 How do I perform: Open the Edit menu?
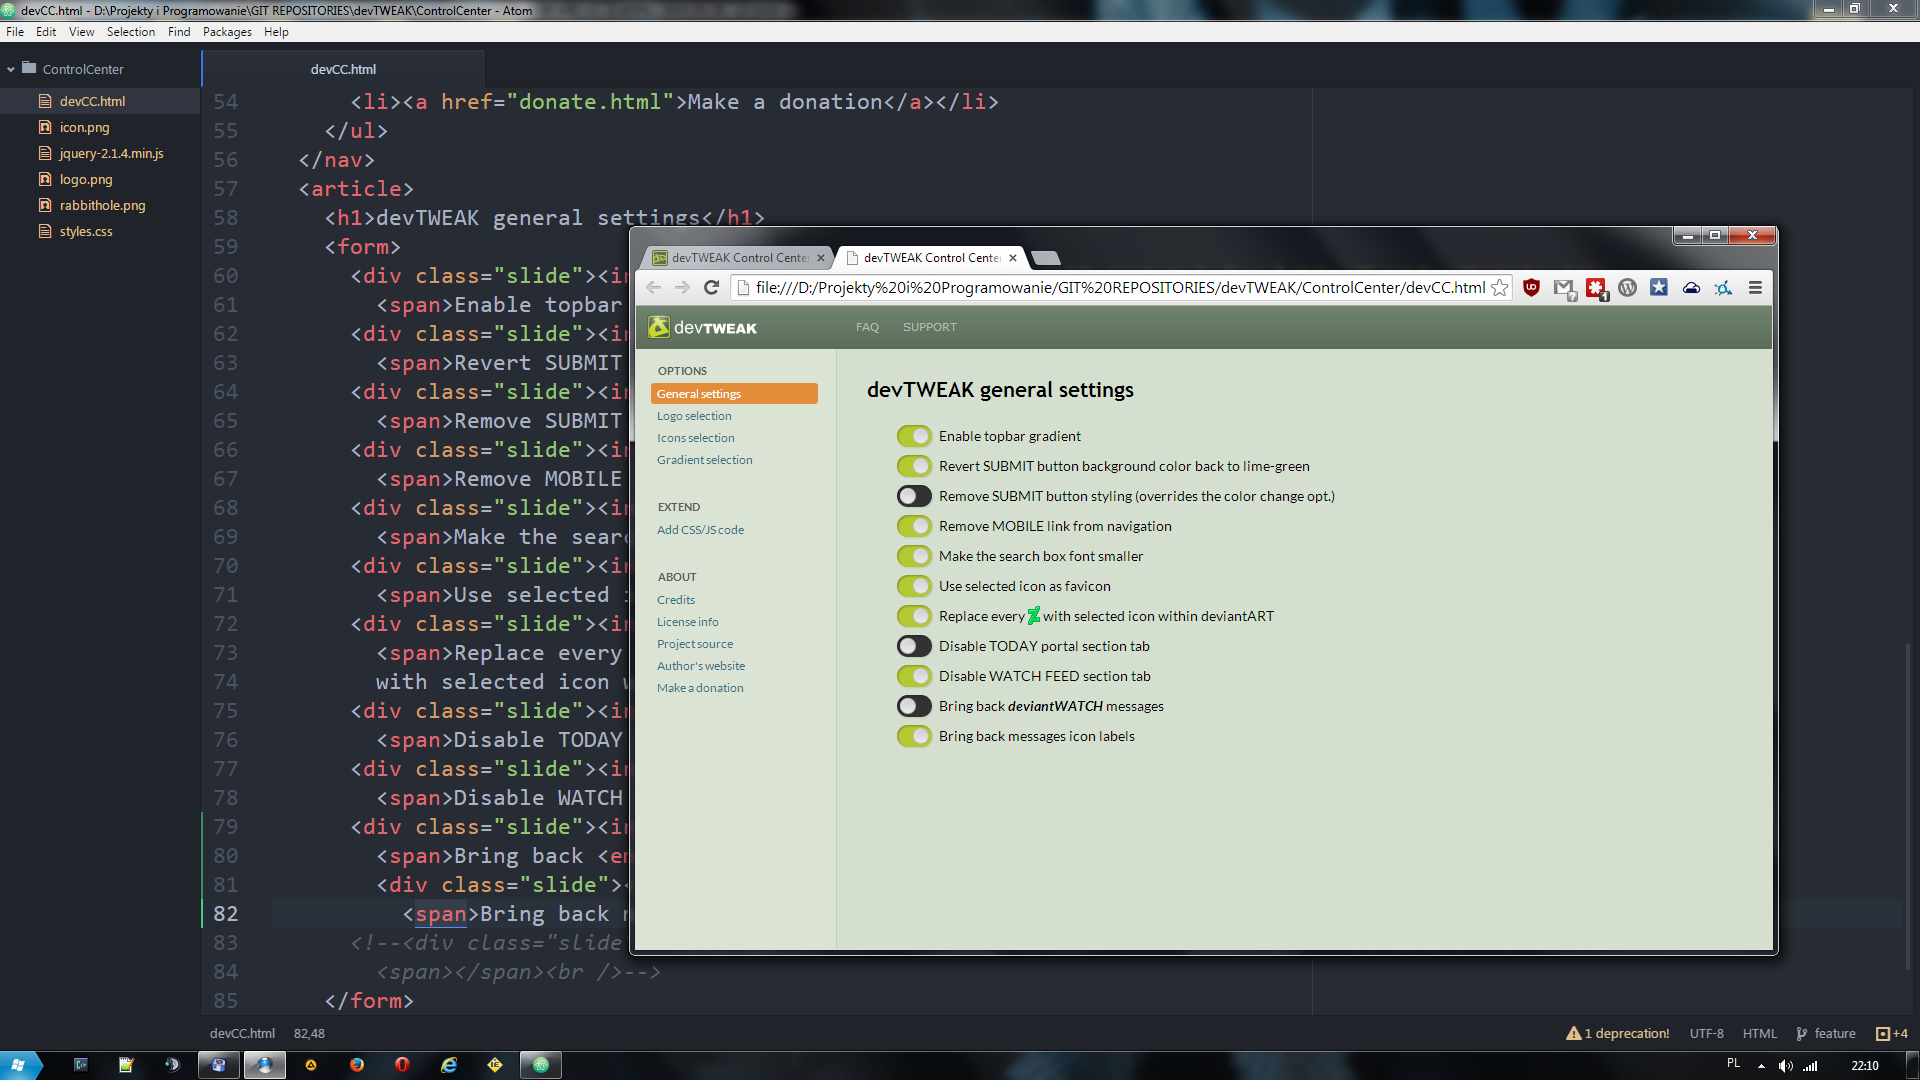tap(46, 32)
